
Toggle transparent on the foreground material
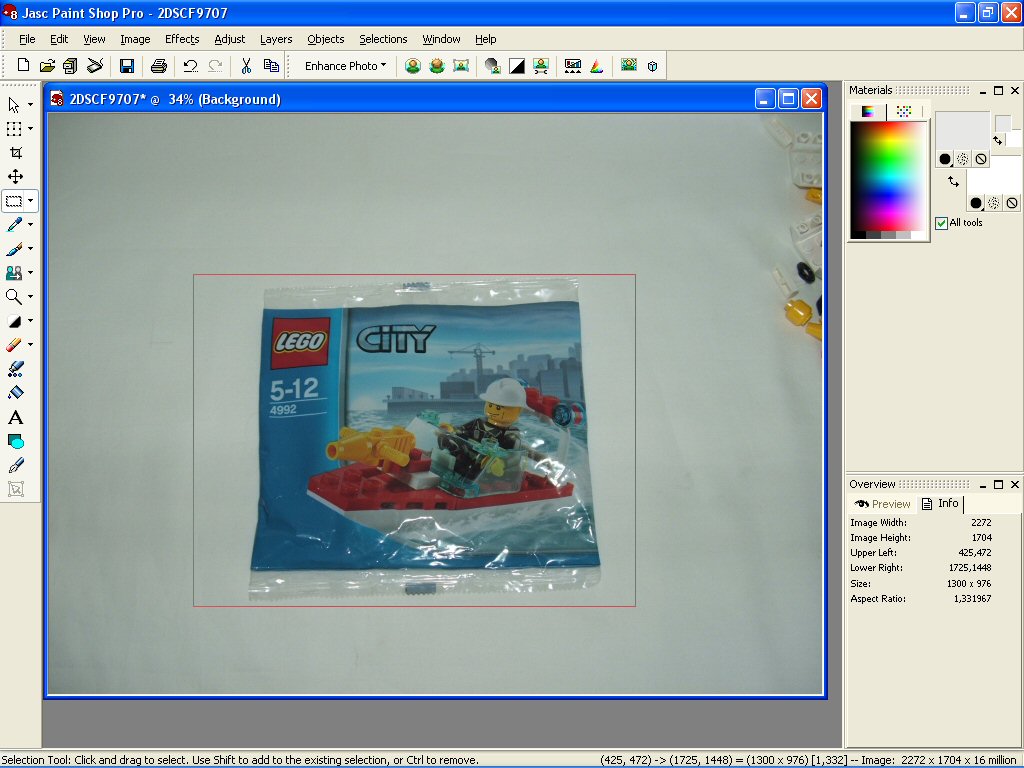click(981, 159)
